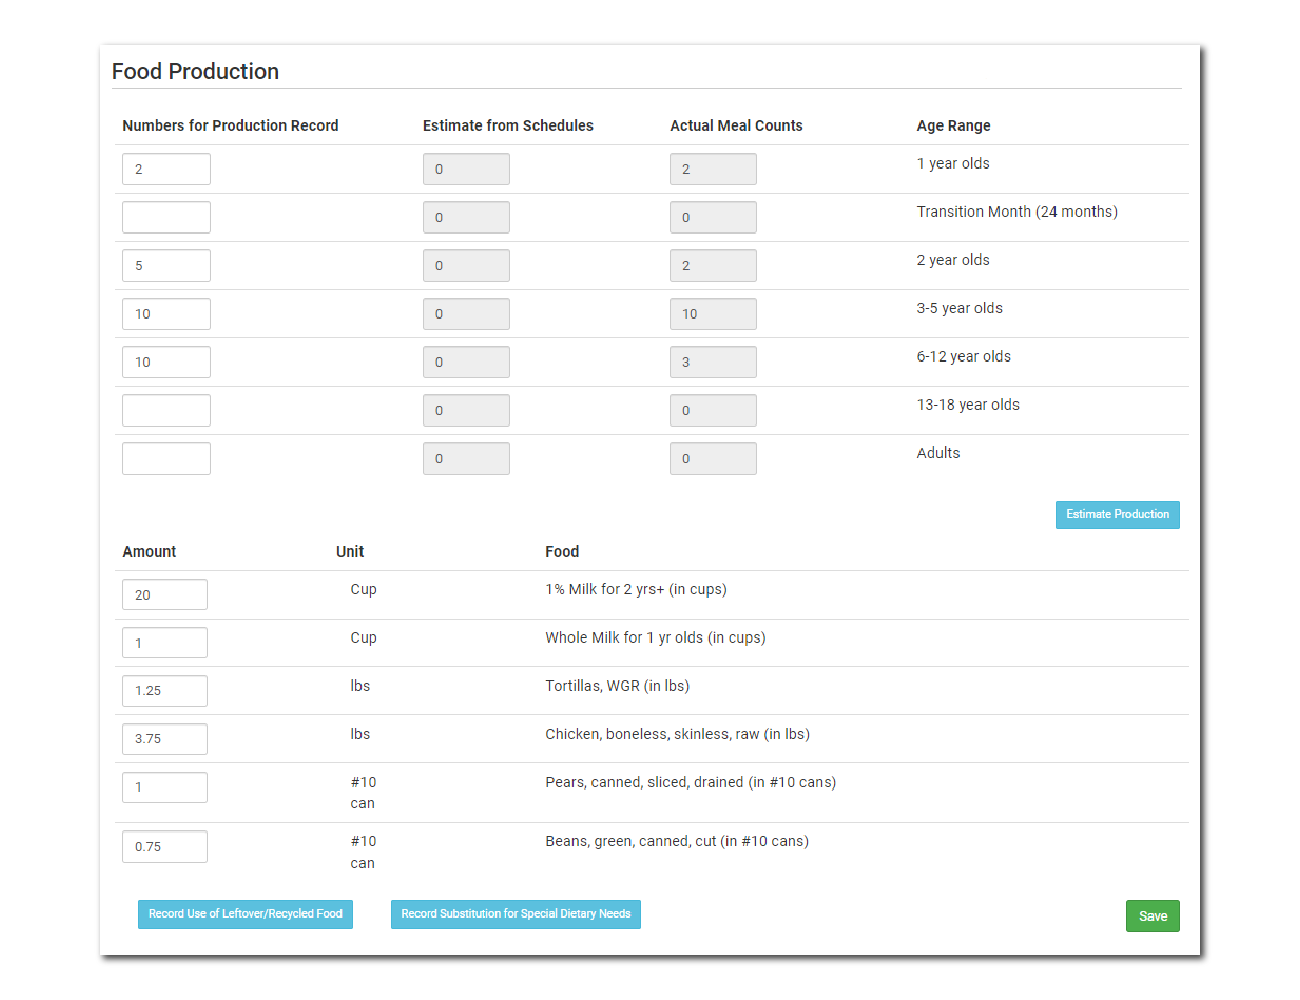Viewport: 1300px width, 1000px height.
Task: Click Whole Milk amount field
Action: coord(165,643)
